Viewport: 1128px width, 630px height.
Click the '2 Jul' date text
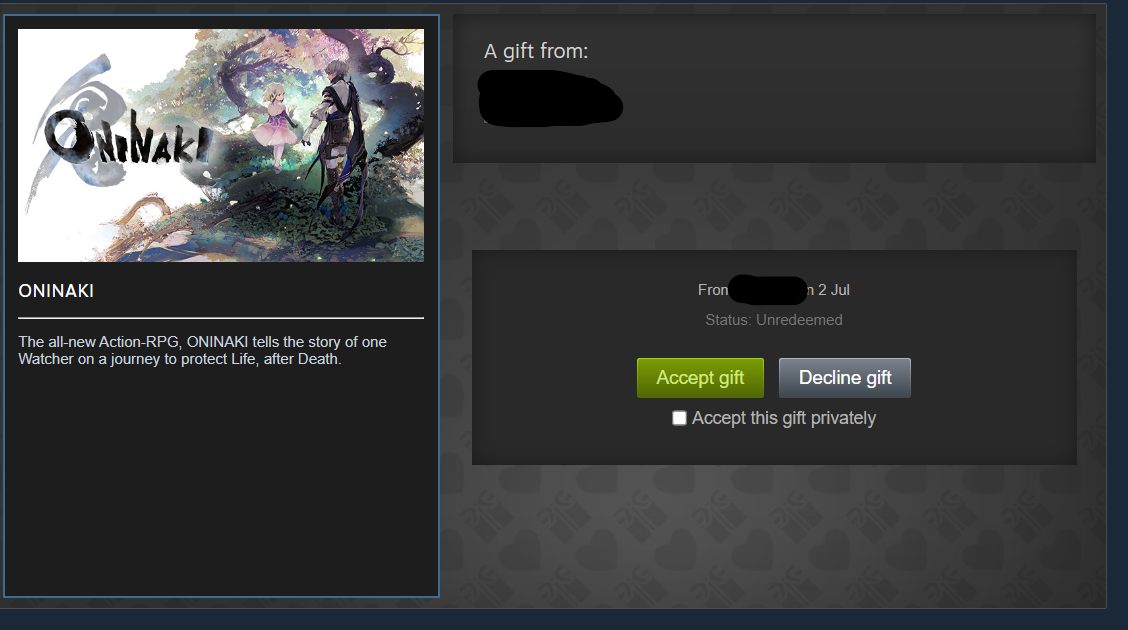pos(834,290)
